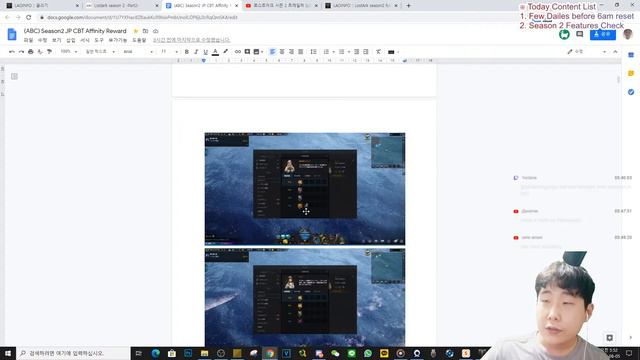Apply right text alignment
Screen dimensions: 640x360
click(291, 52)
